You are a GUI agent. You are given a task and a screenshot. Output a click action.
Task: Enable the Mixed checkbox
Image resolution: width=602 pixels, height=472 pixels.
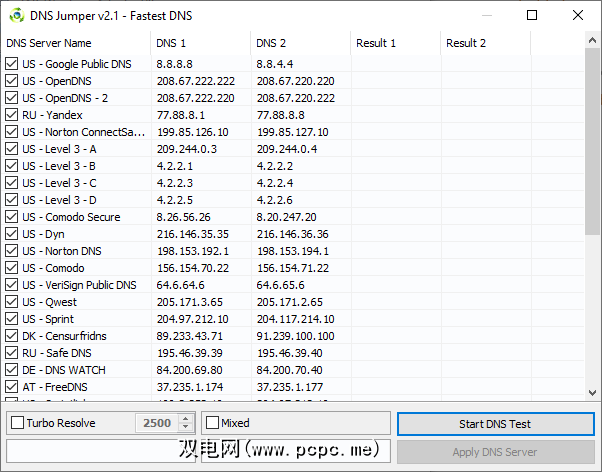click(x=212, y=423)
